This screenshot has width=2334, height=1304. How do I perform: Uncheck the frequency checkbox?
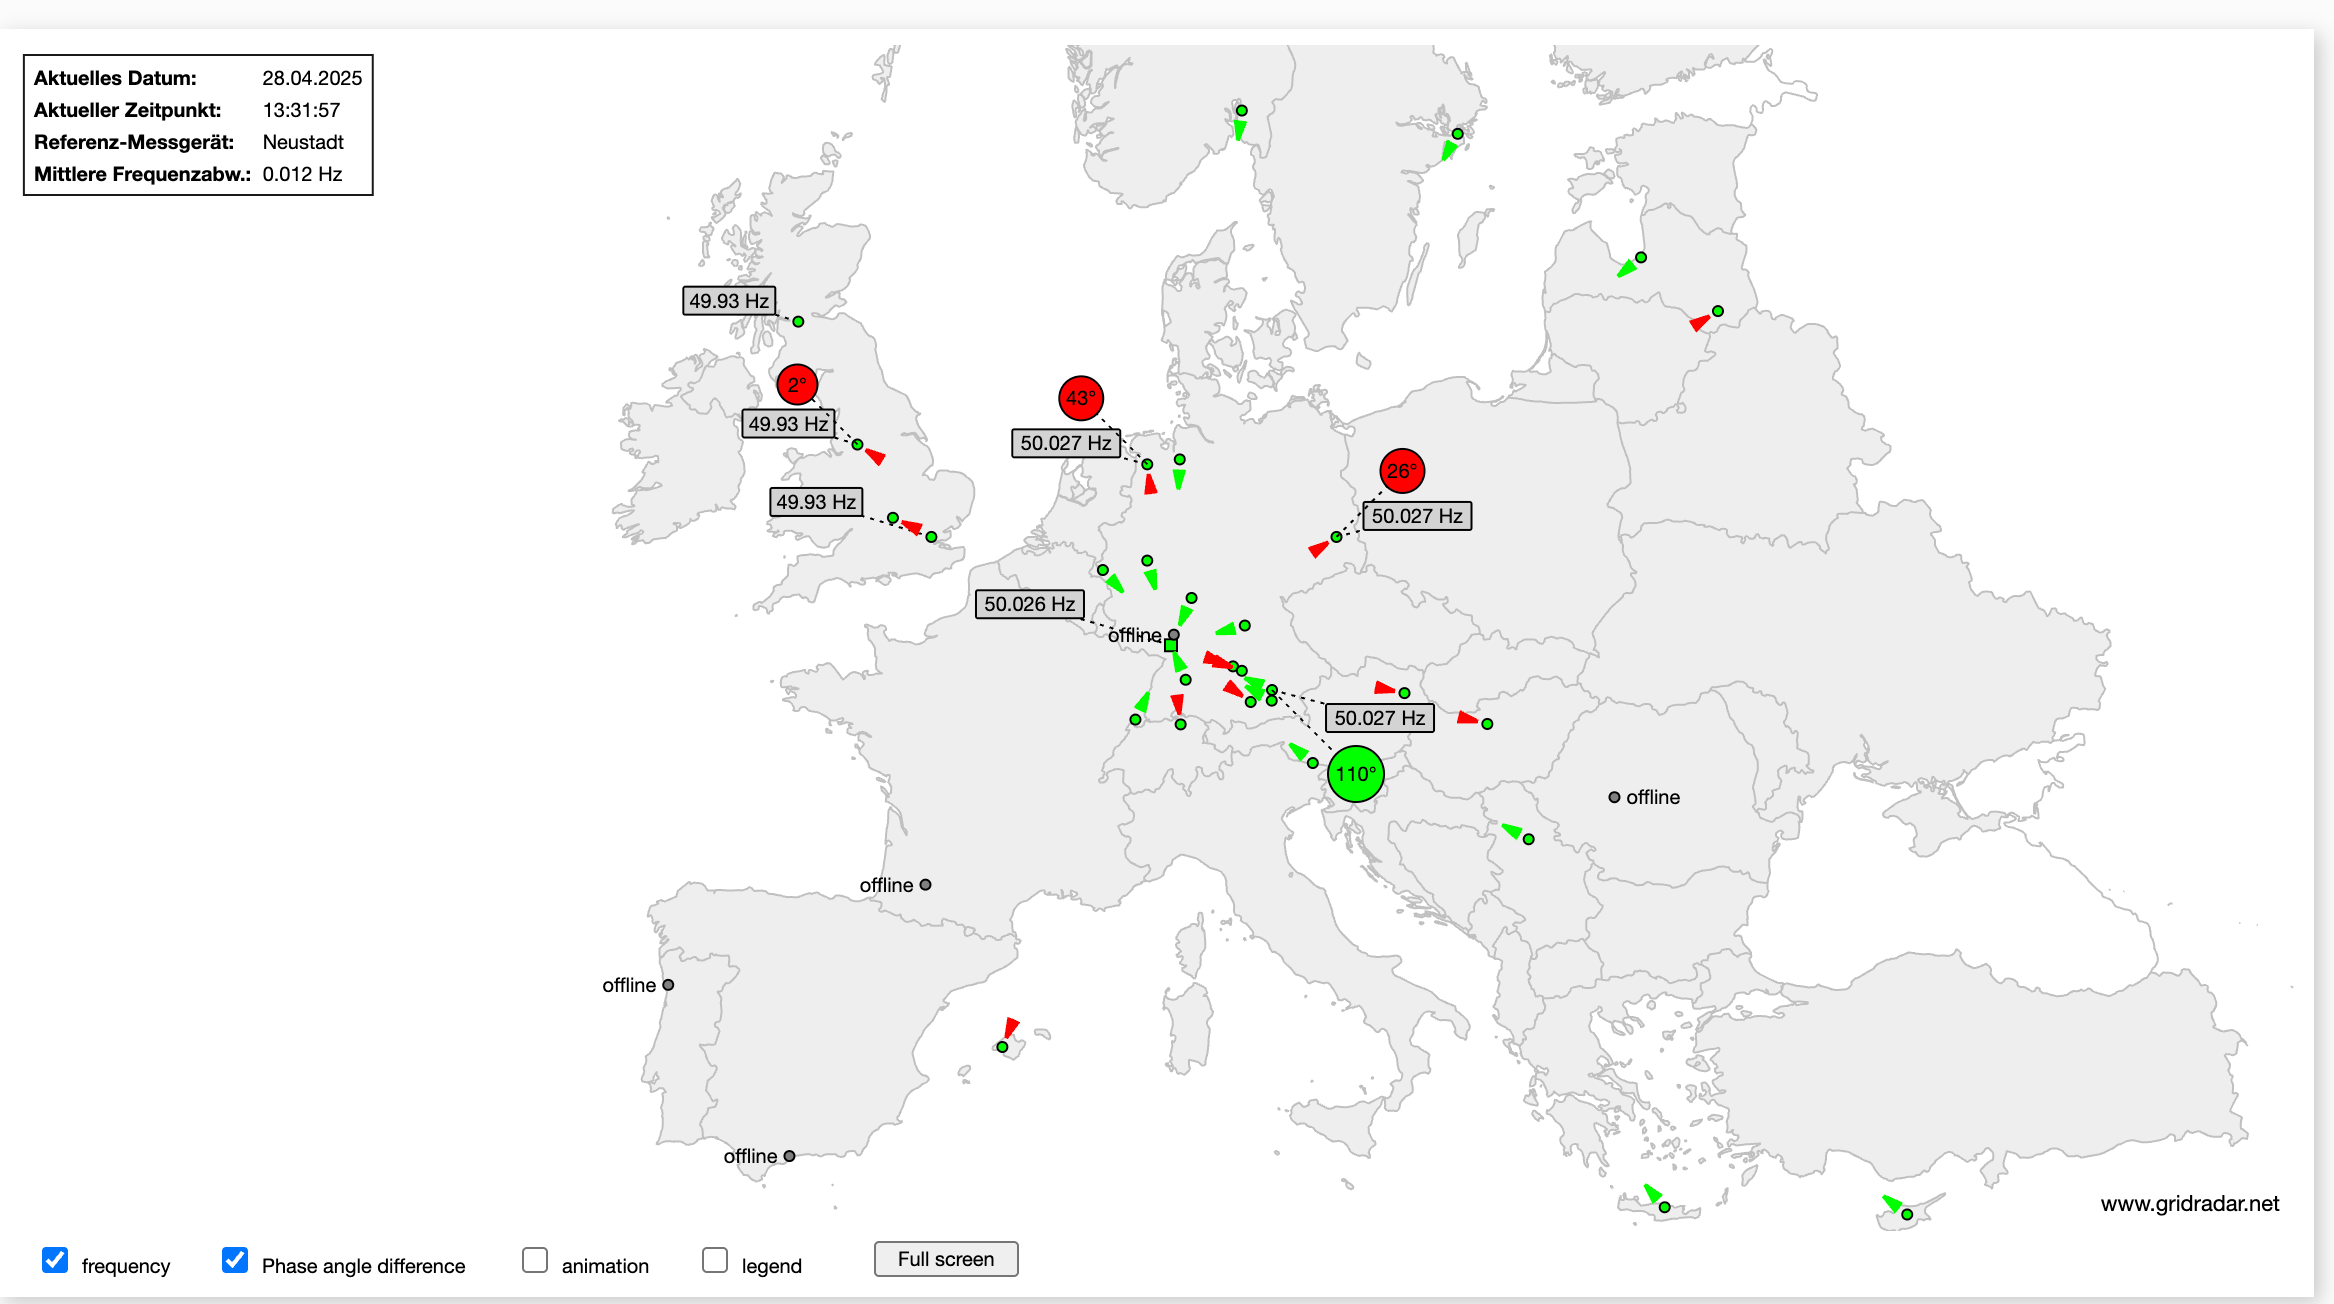(x=56, y=1260)
